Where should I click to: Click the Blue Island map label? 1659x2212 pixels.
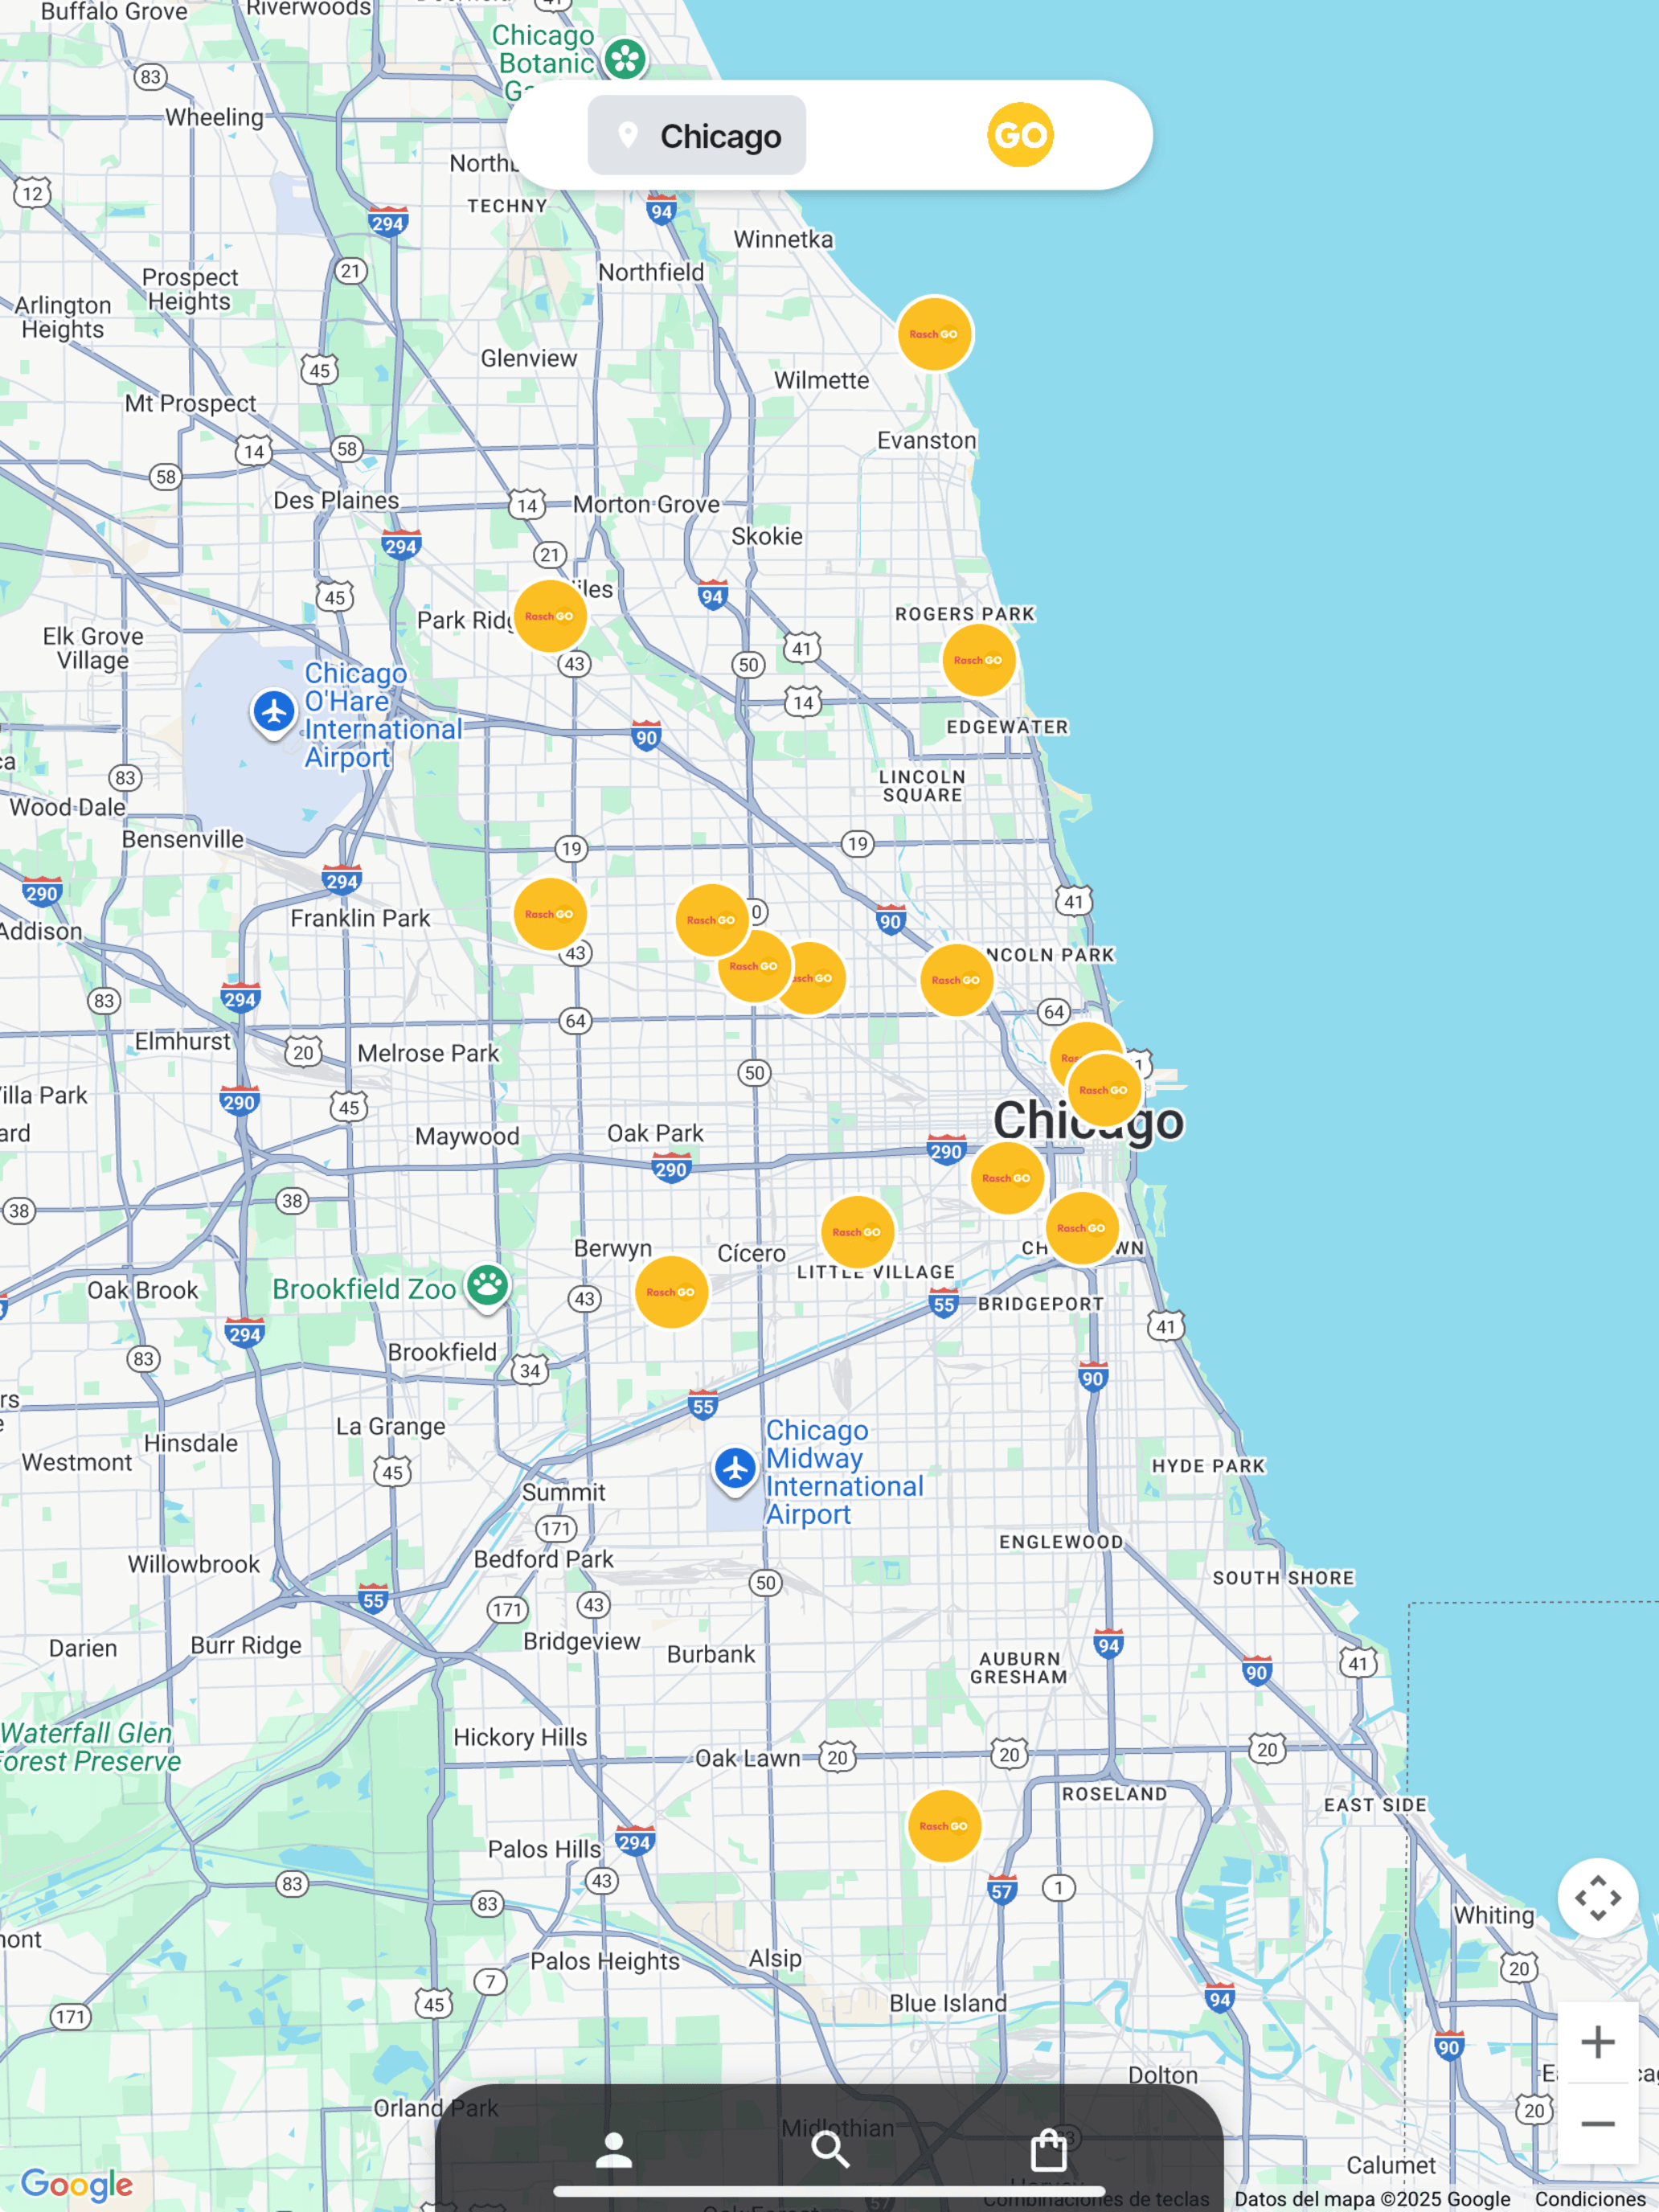point(948,2003)
